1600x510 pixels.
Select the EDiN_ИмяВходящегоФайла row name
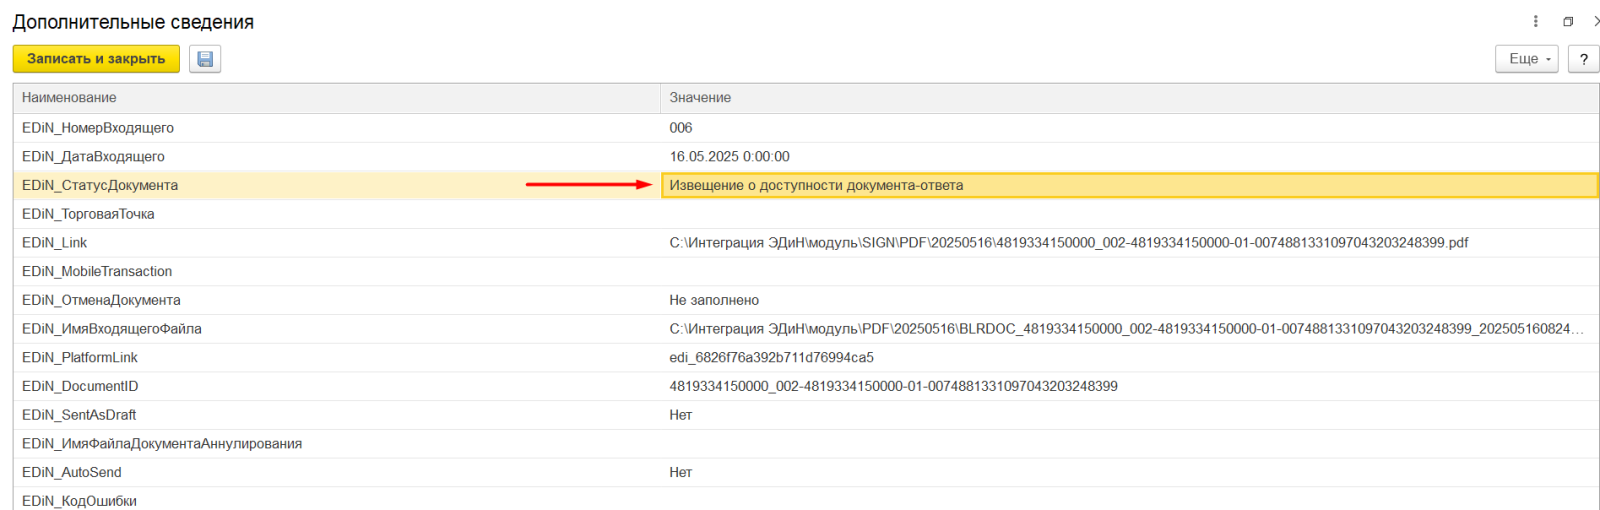(112, 329)
